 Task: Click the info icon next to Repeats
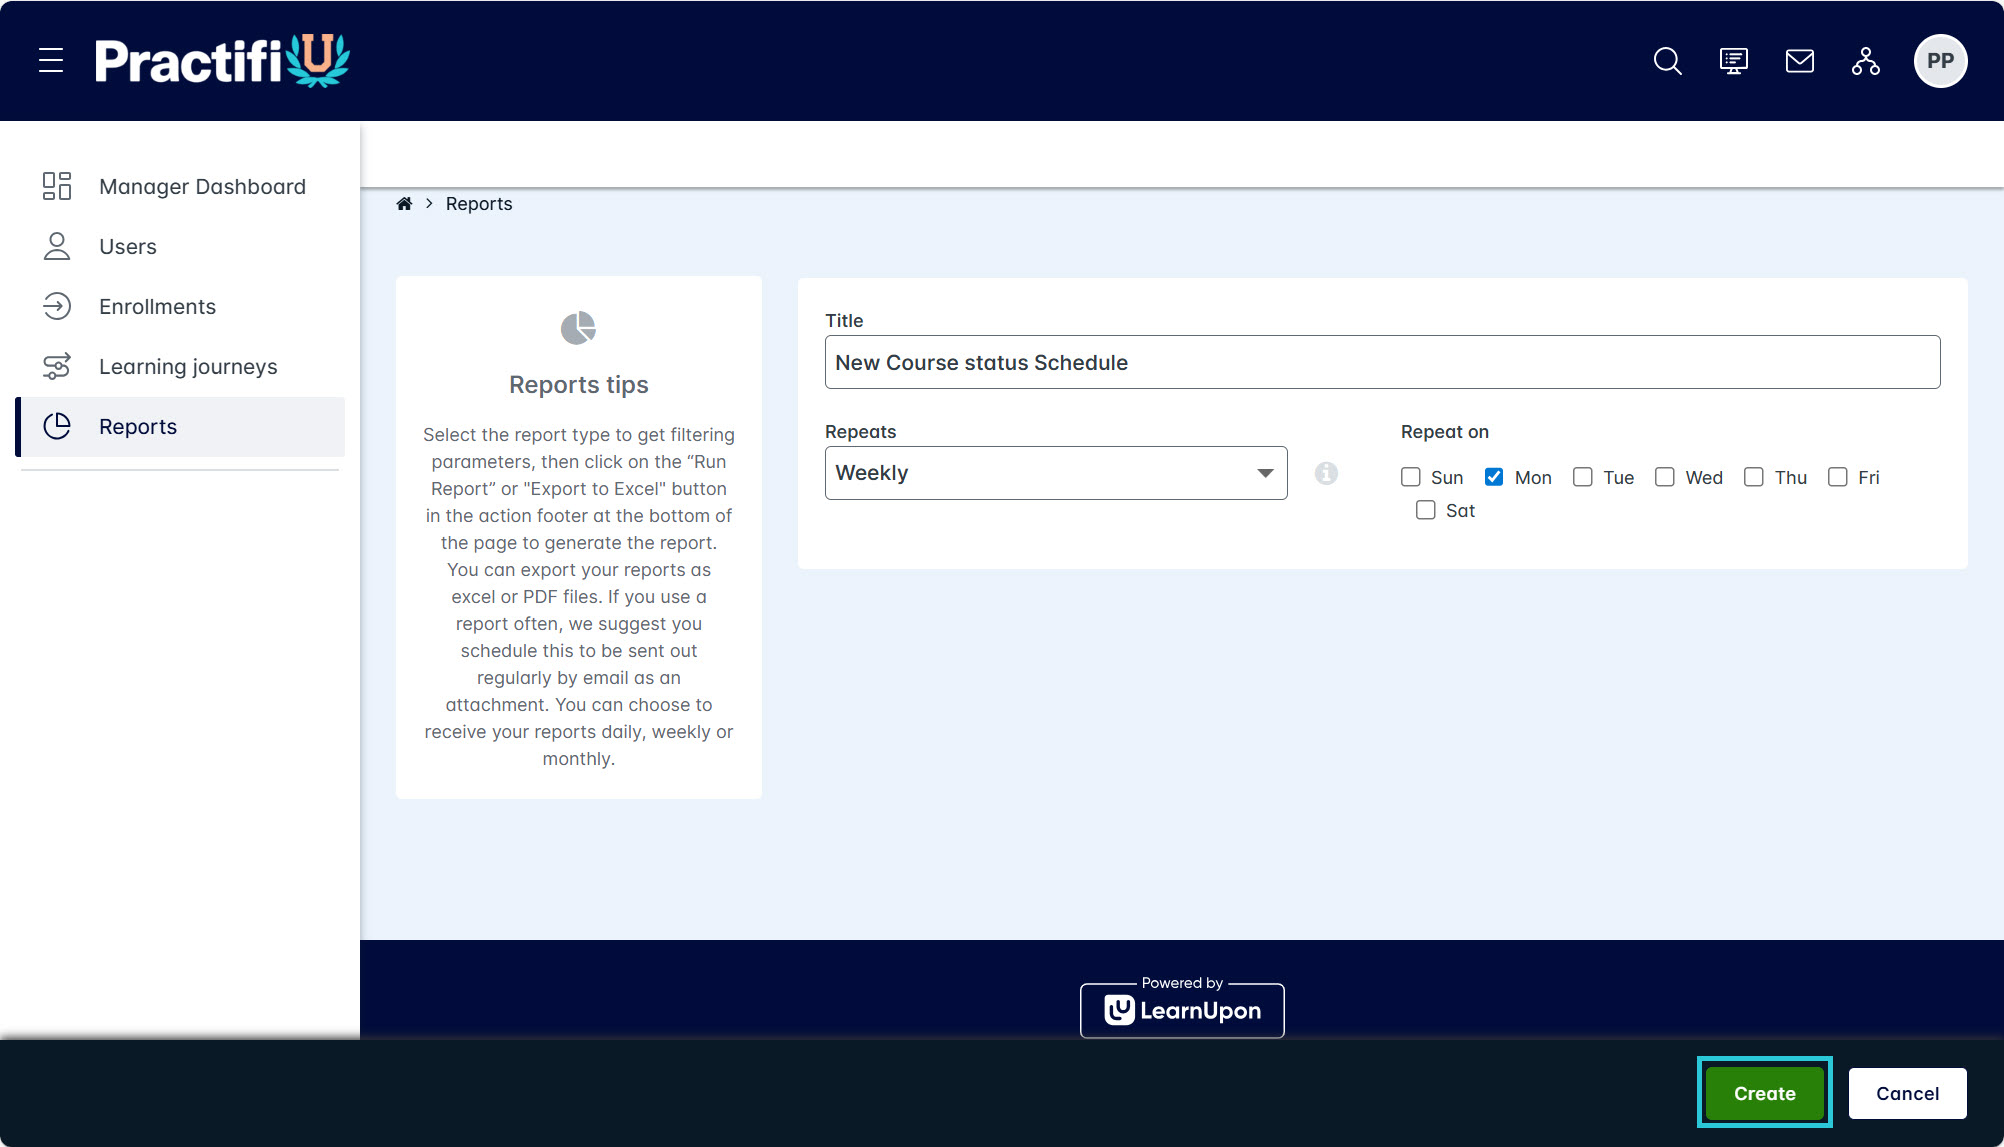coord(1326,473)
